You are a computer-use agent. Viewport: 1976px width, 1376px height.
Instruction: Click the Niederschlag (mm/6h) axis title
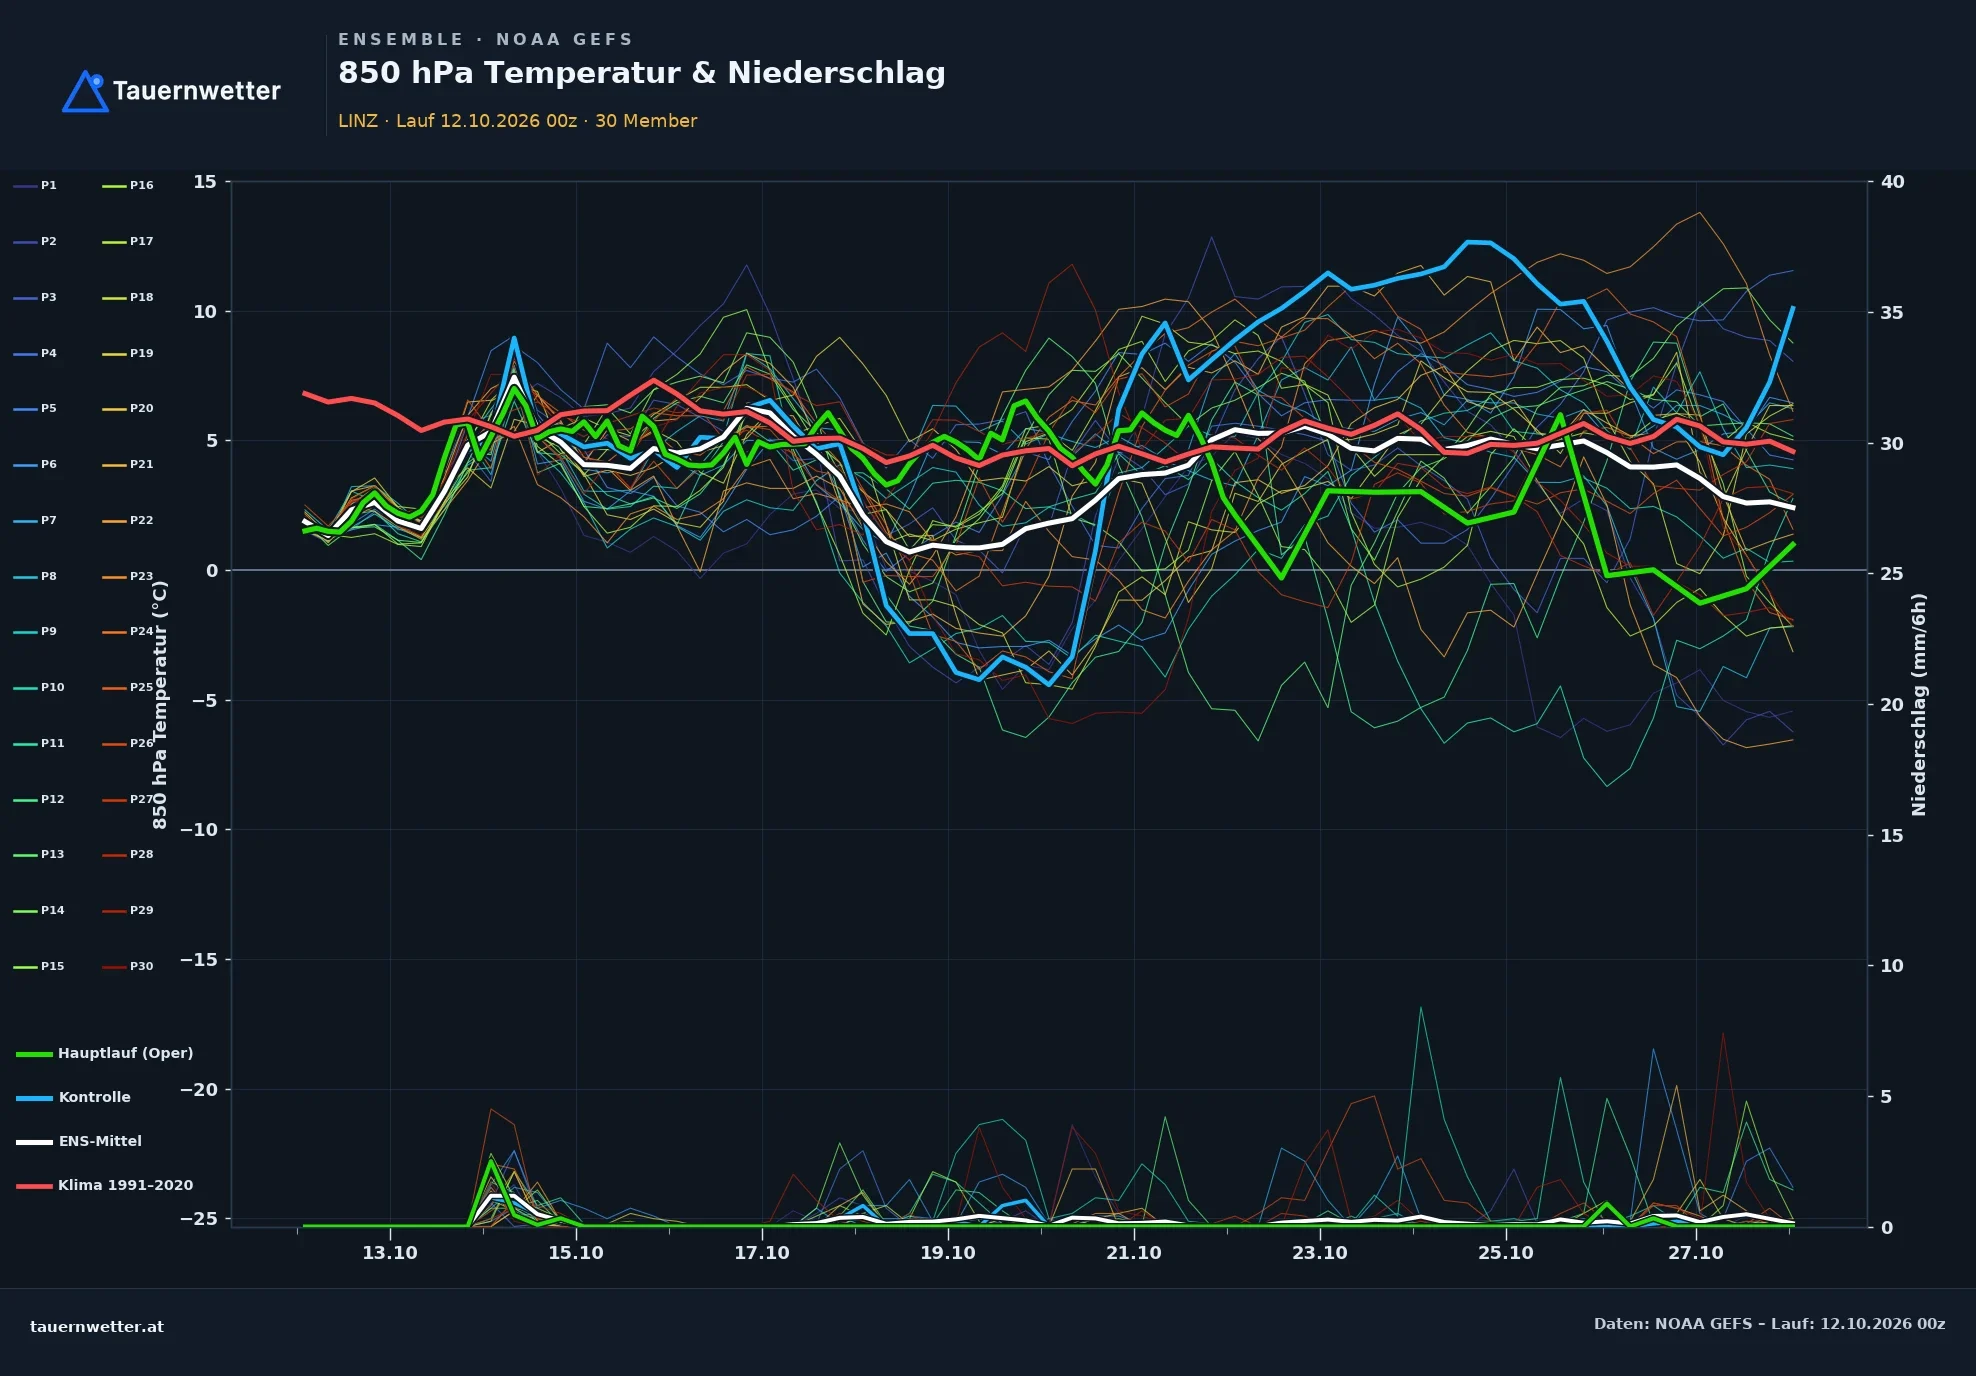coord(1919,705)
